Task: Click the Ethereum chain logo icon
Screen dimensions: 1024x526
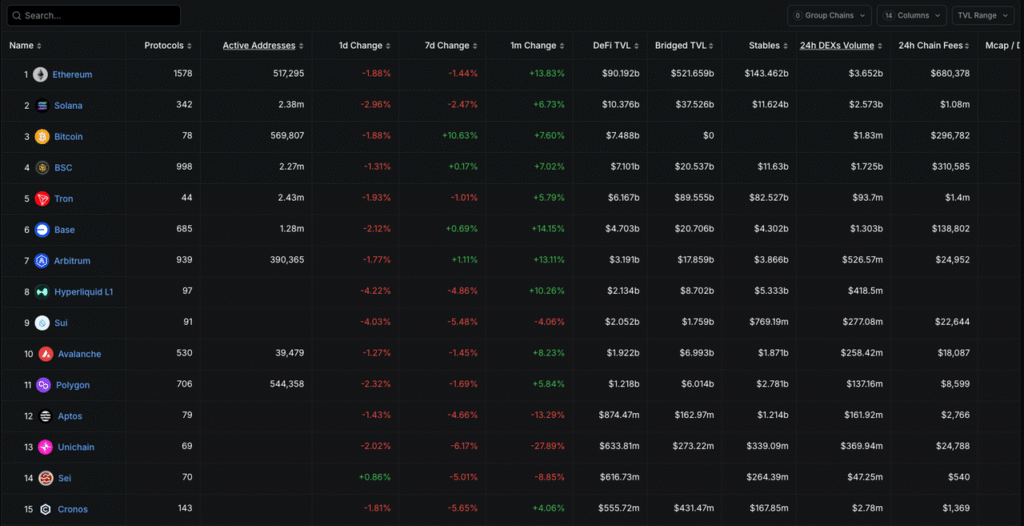Action: point(40,74)
